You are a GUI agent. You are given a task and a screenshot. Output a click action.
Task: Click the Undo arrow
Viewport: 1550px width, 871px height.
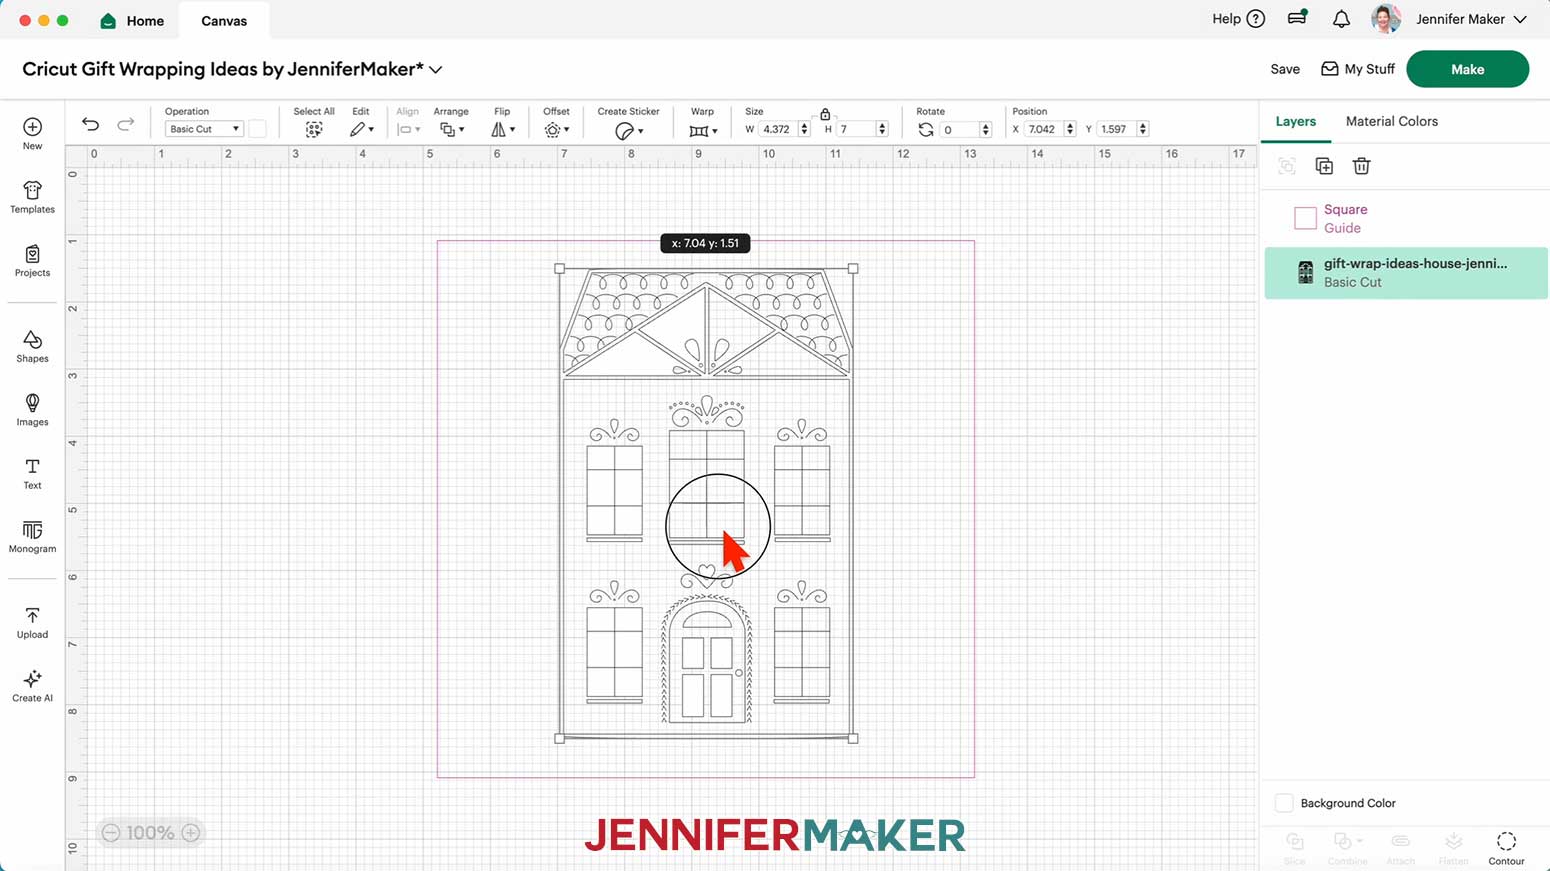pos(90,124)
